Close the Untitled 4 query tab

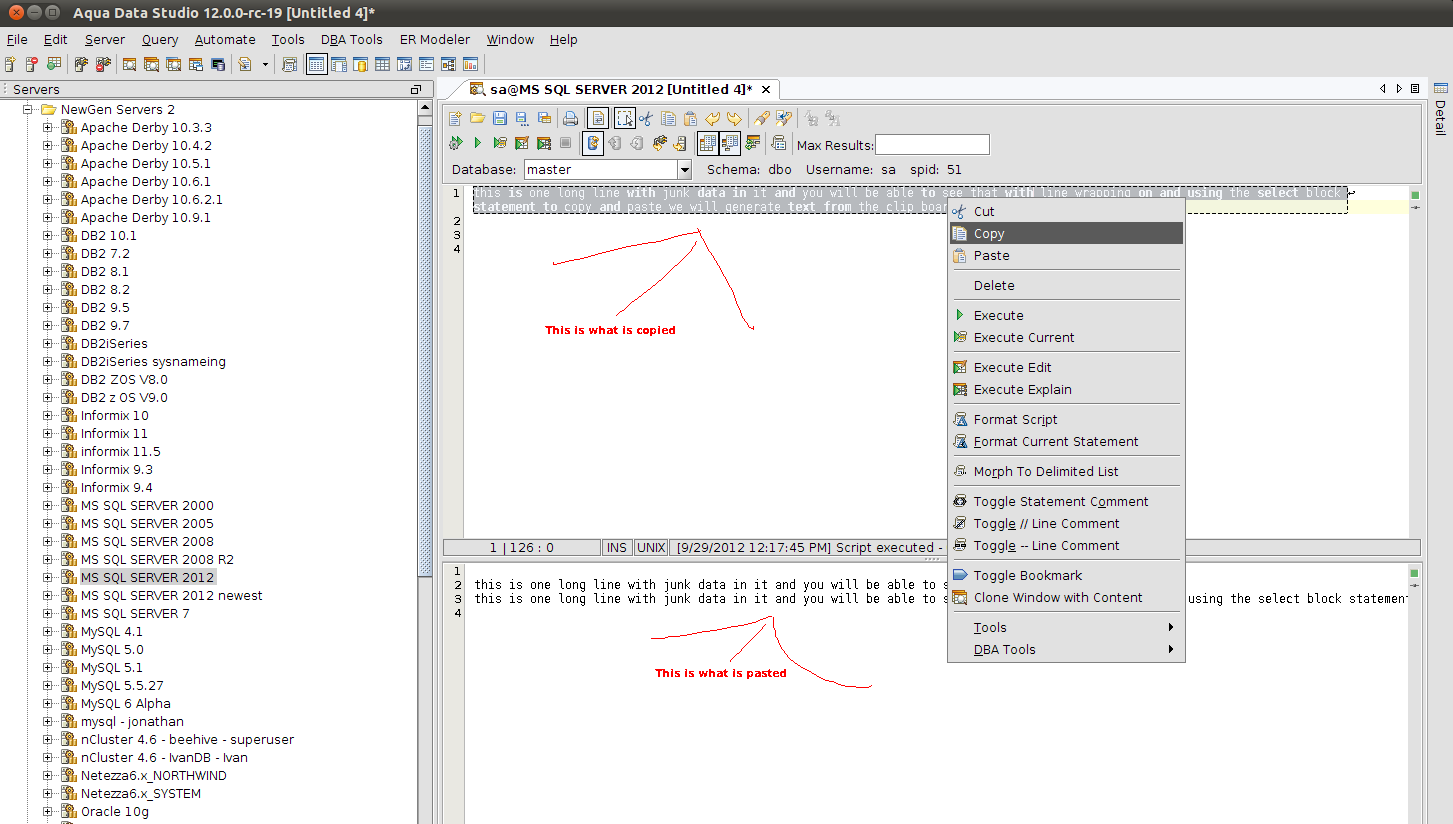point(765,89)
